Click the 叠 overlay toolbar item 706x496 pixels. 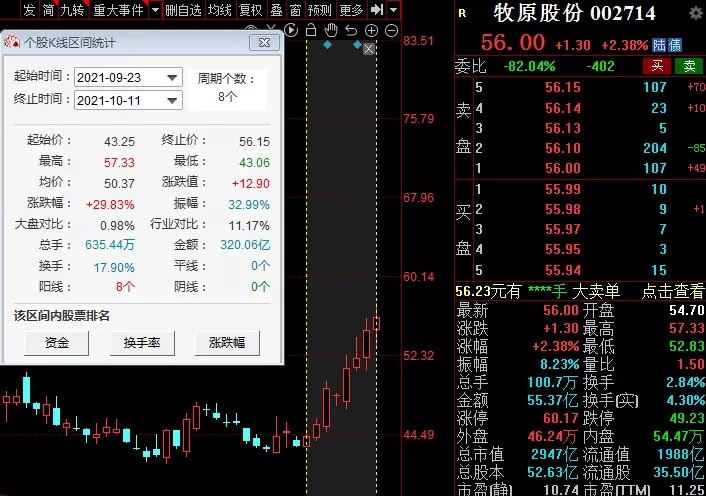click(276, 9)
